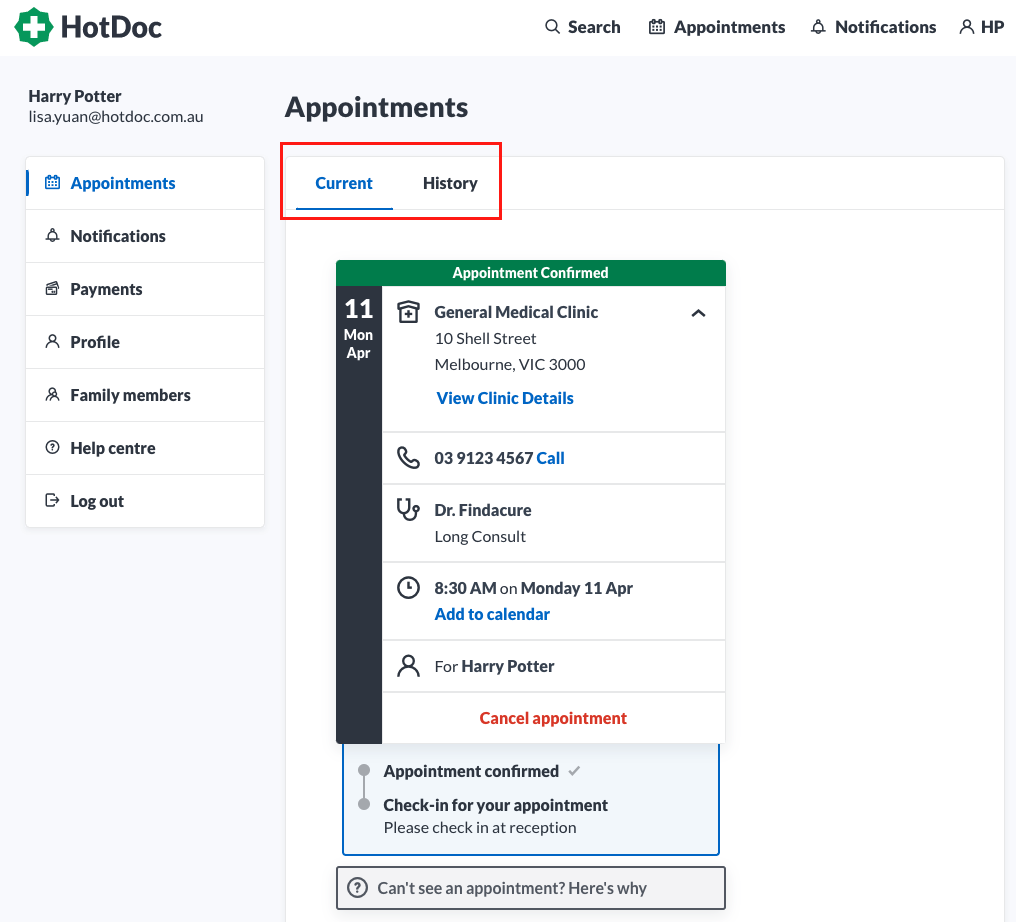Click the Appointment confirmed timeline step
Image resolution: width=1016 pixels, height=922 pixels.
tap(471, 771)
